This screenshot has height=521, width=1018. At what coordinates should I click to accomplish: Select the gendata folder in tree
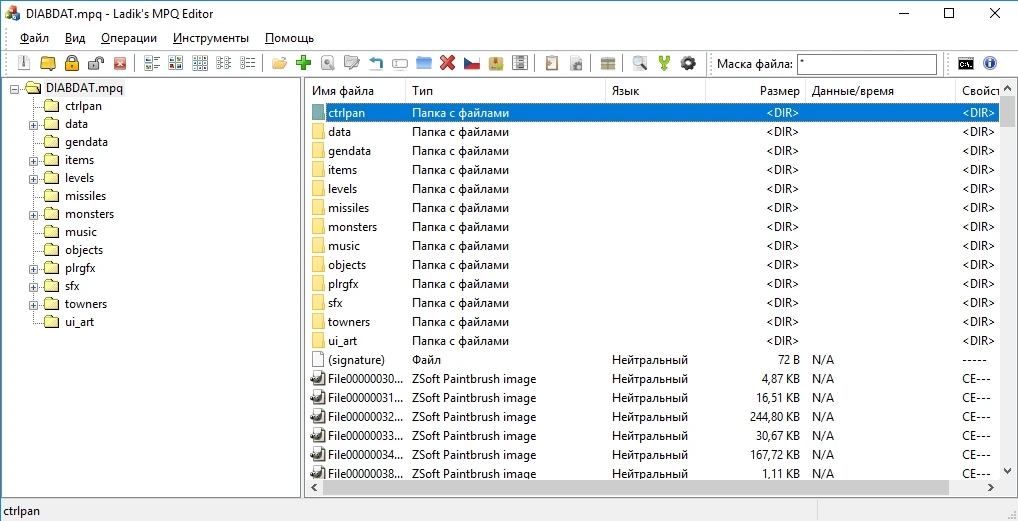[x=86, y=142]
